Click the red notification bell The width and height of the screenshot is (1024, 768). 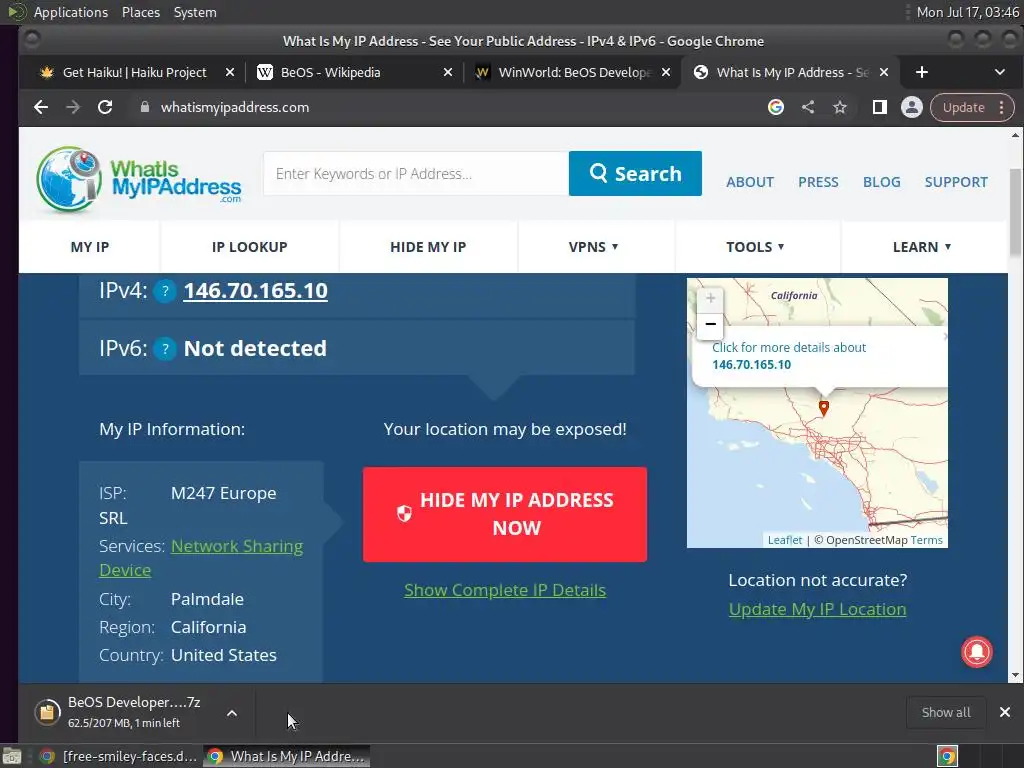point(977,652)
